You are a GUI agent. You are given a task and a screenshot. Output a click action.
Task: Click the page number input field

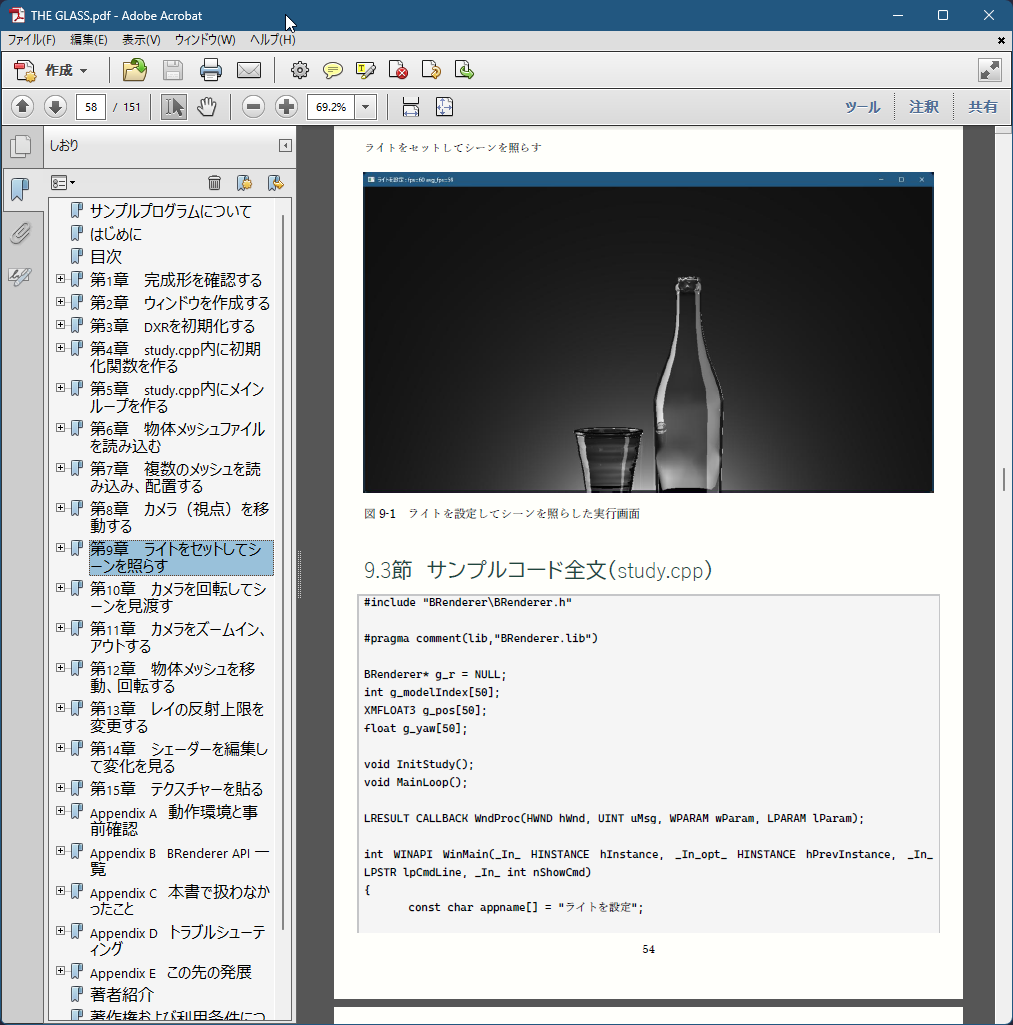(x=91, y=107)
